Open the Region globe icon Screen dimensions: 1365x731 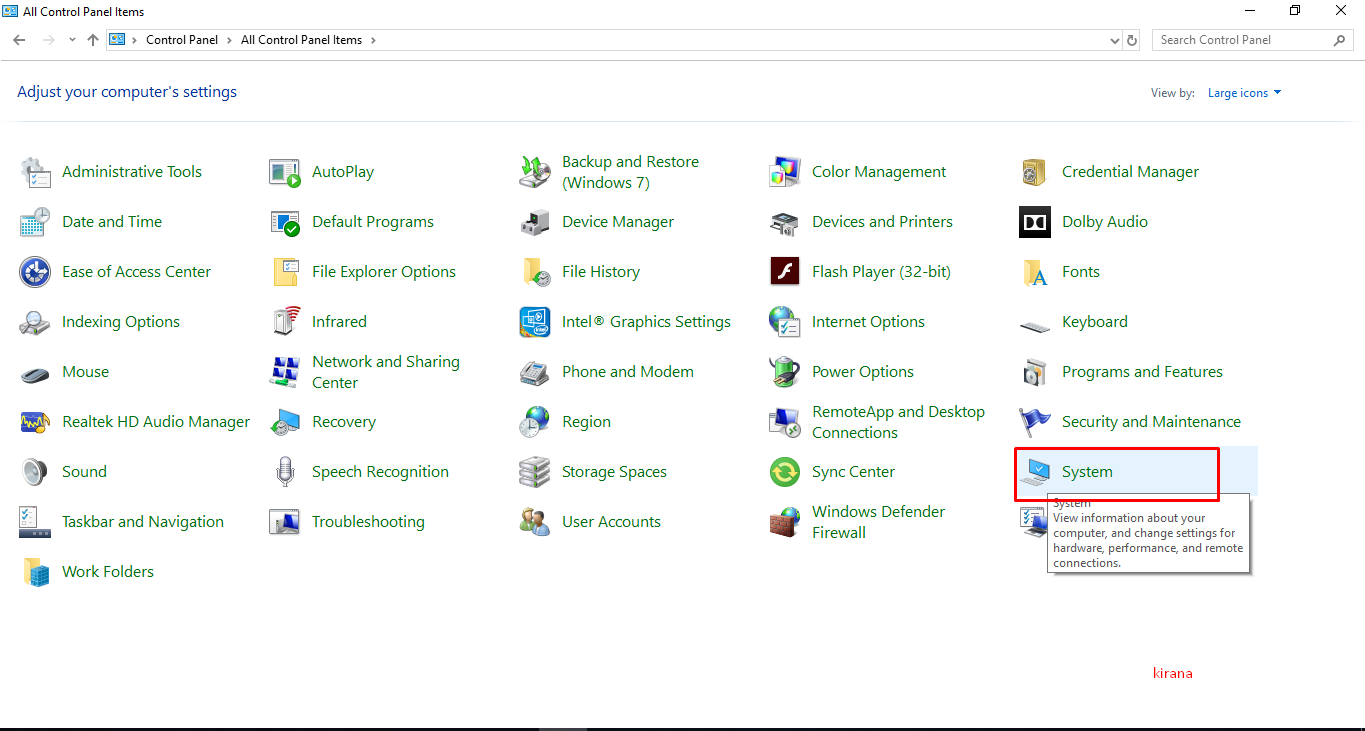[535, 422]
